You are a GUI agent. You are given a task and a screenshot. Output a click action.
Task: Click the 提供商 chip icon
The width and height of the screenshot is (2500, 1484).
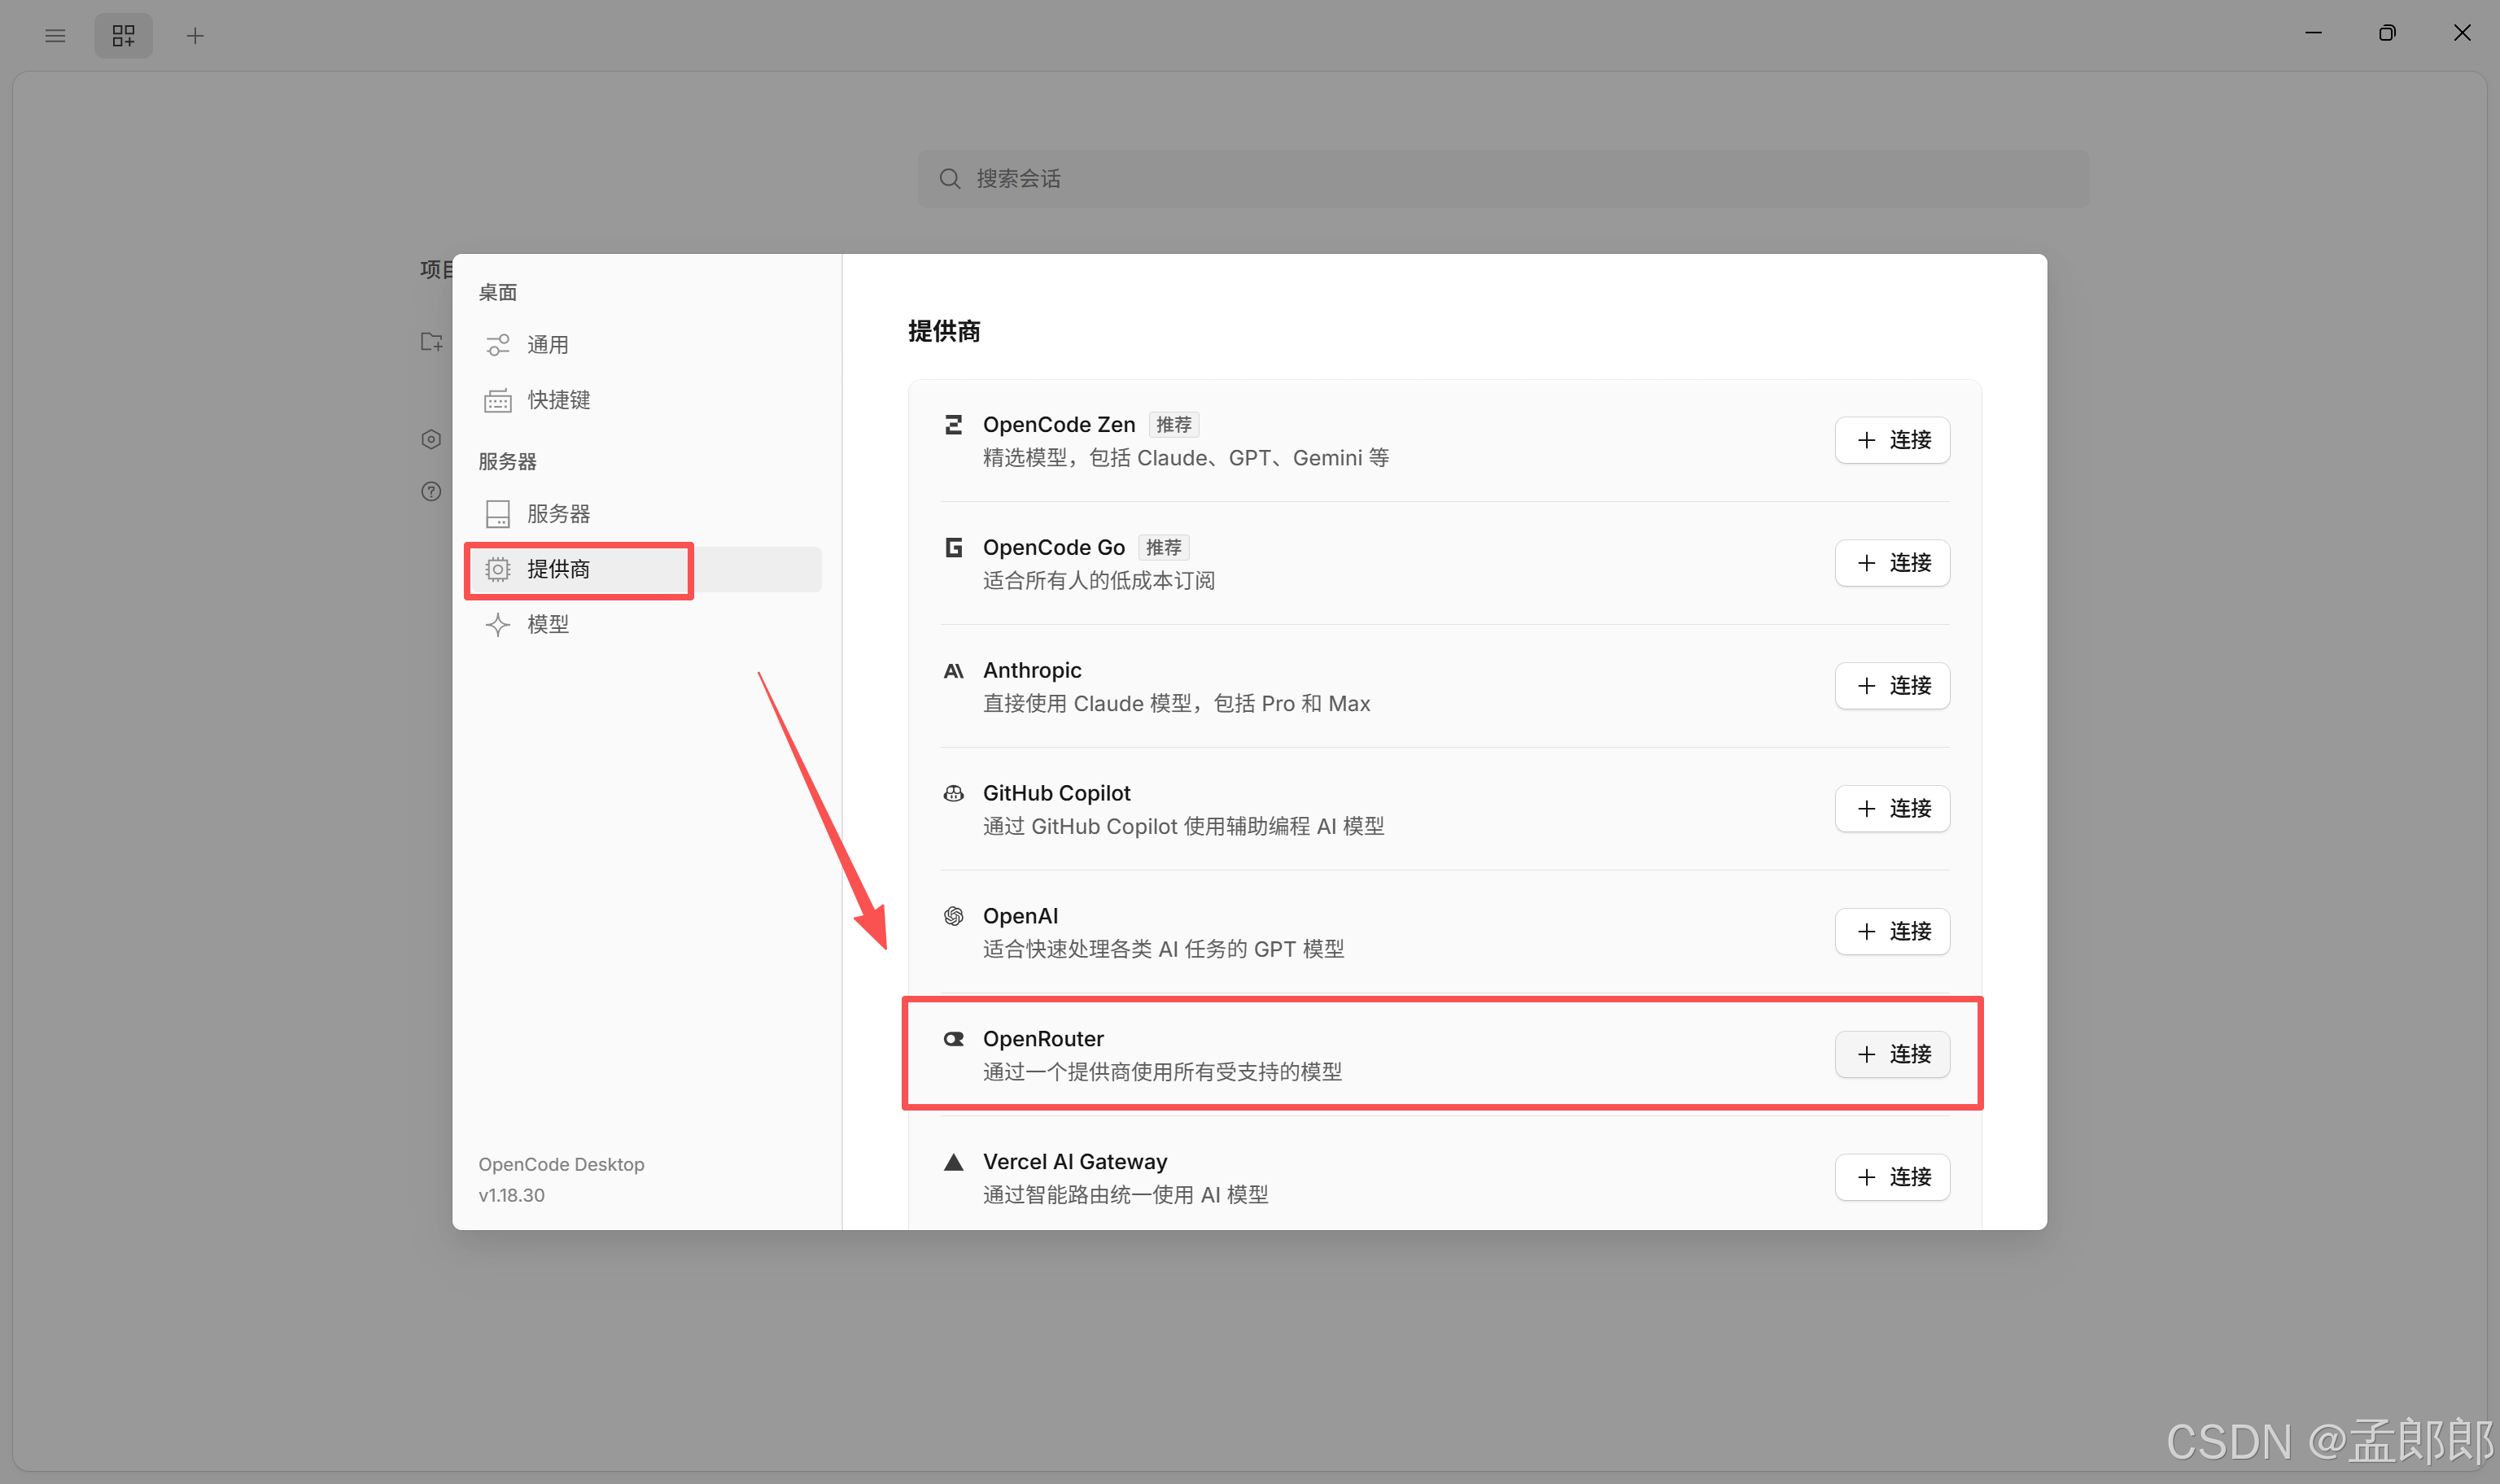[497, 569]
